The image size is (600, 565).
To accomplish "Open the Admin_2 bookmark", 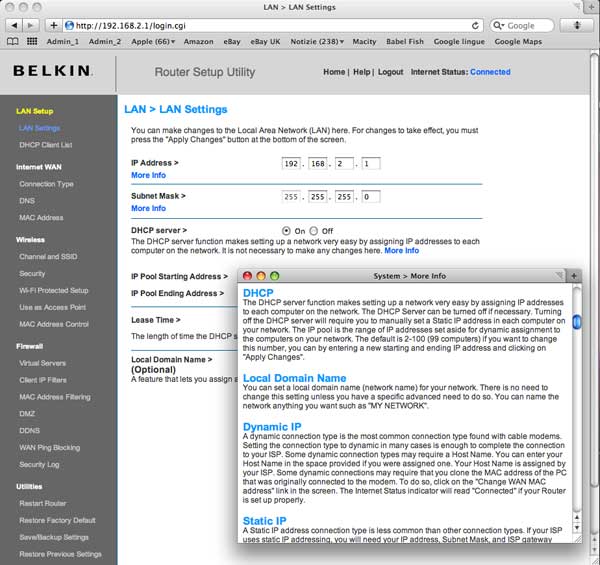I will click(105, 41).
